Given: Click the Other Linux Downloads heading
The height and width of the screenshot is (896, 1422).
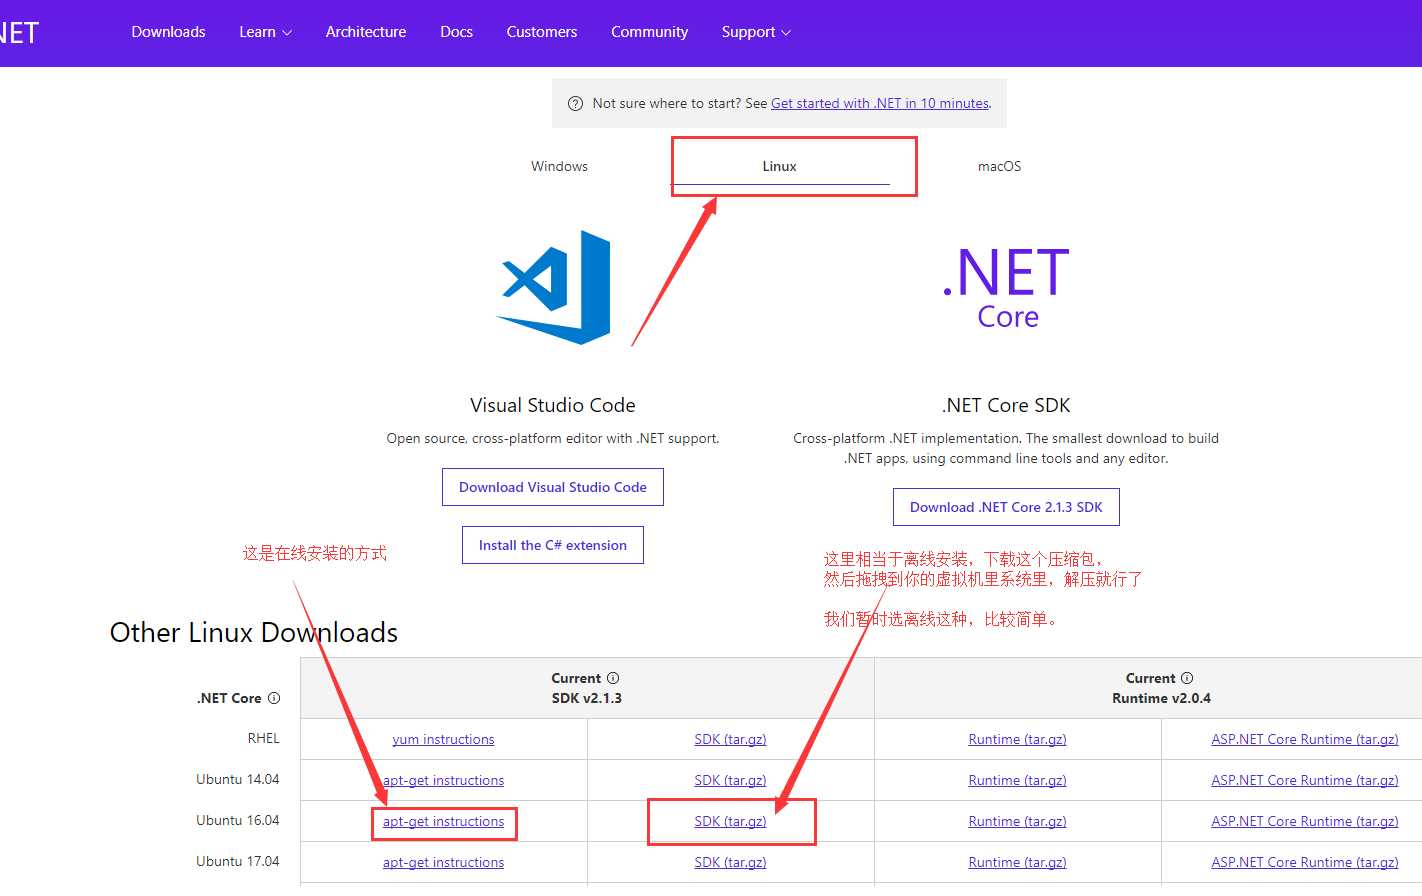Looking at the screenshot, I should (254, 632).
